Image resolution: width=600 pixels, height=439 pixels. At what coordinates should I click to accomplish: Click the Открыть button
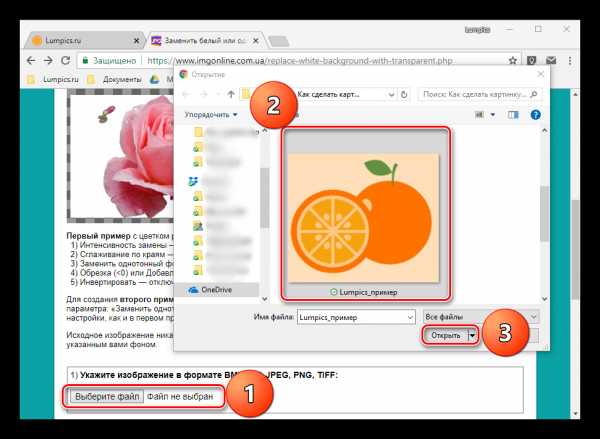click(445, 336)
